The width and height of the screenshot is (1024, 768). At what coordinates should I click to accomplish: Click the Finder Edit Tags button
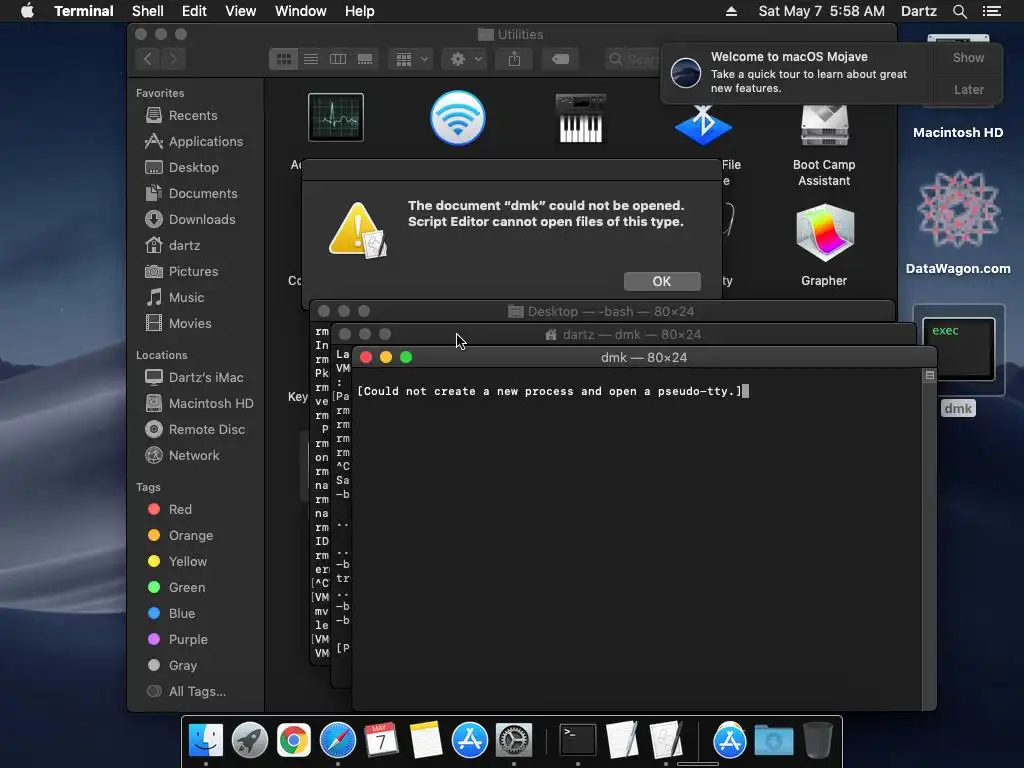click(560, 59)
